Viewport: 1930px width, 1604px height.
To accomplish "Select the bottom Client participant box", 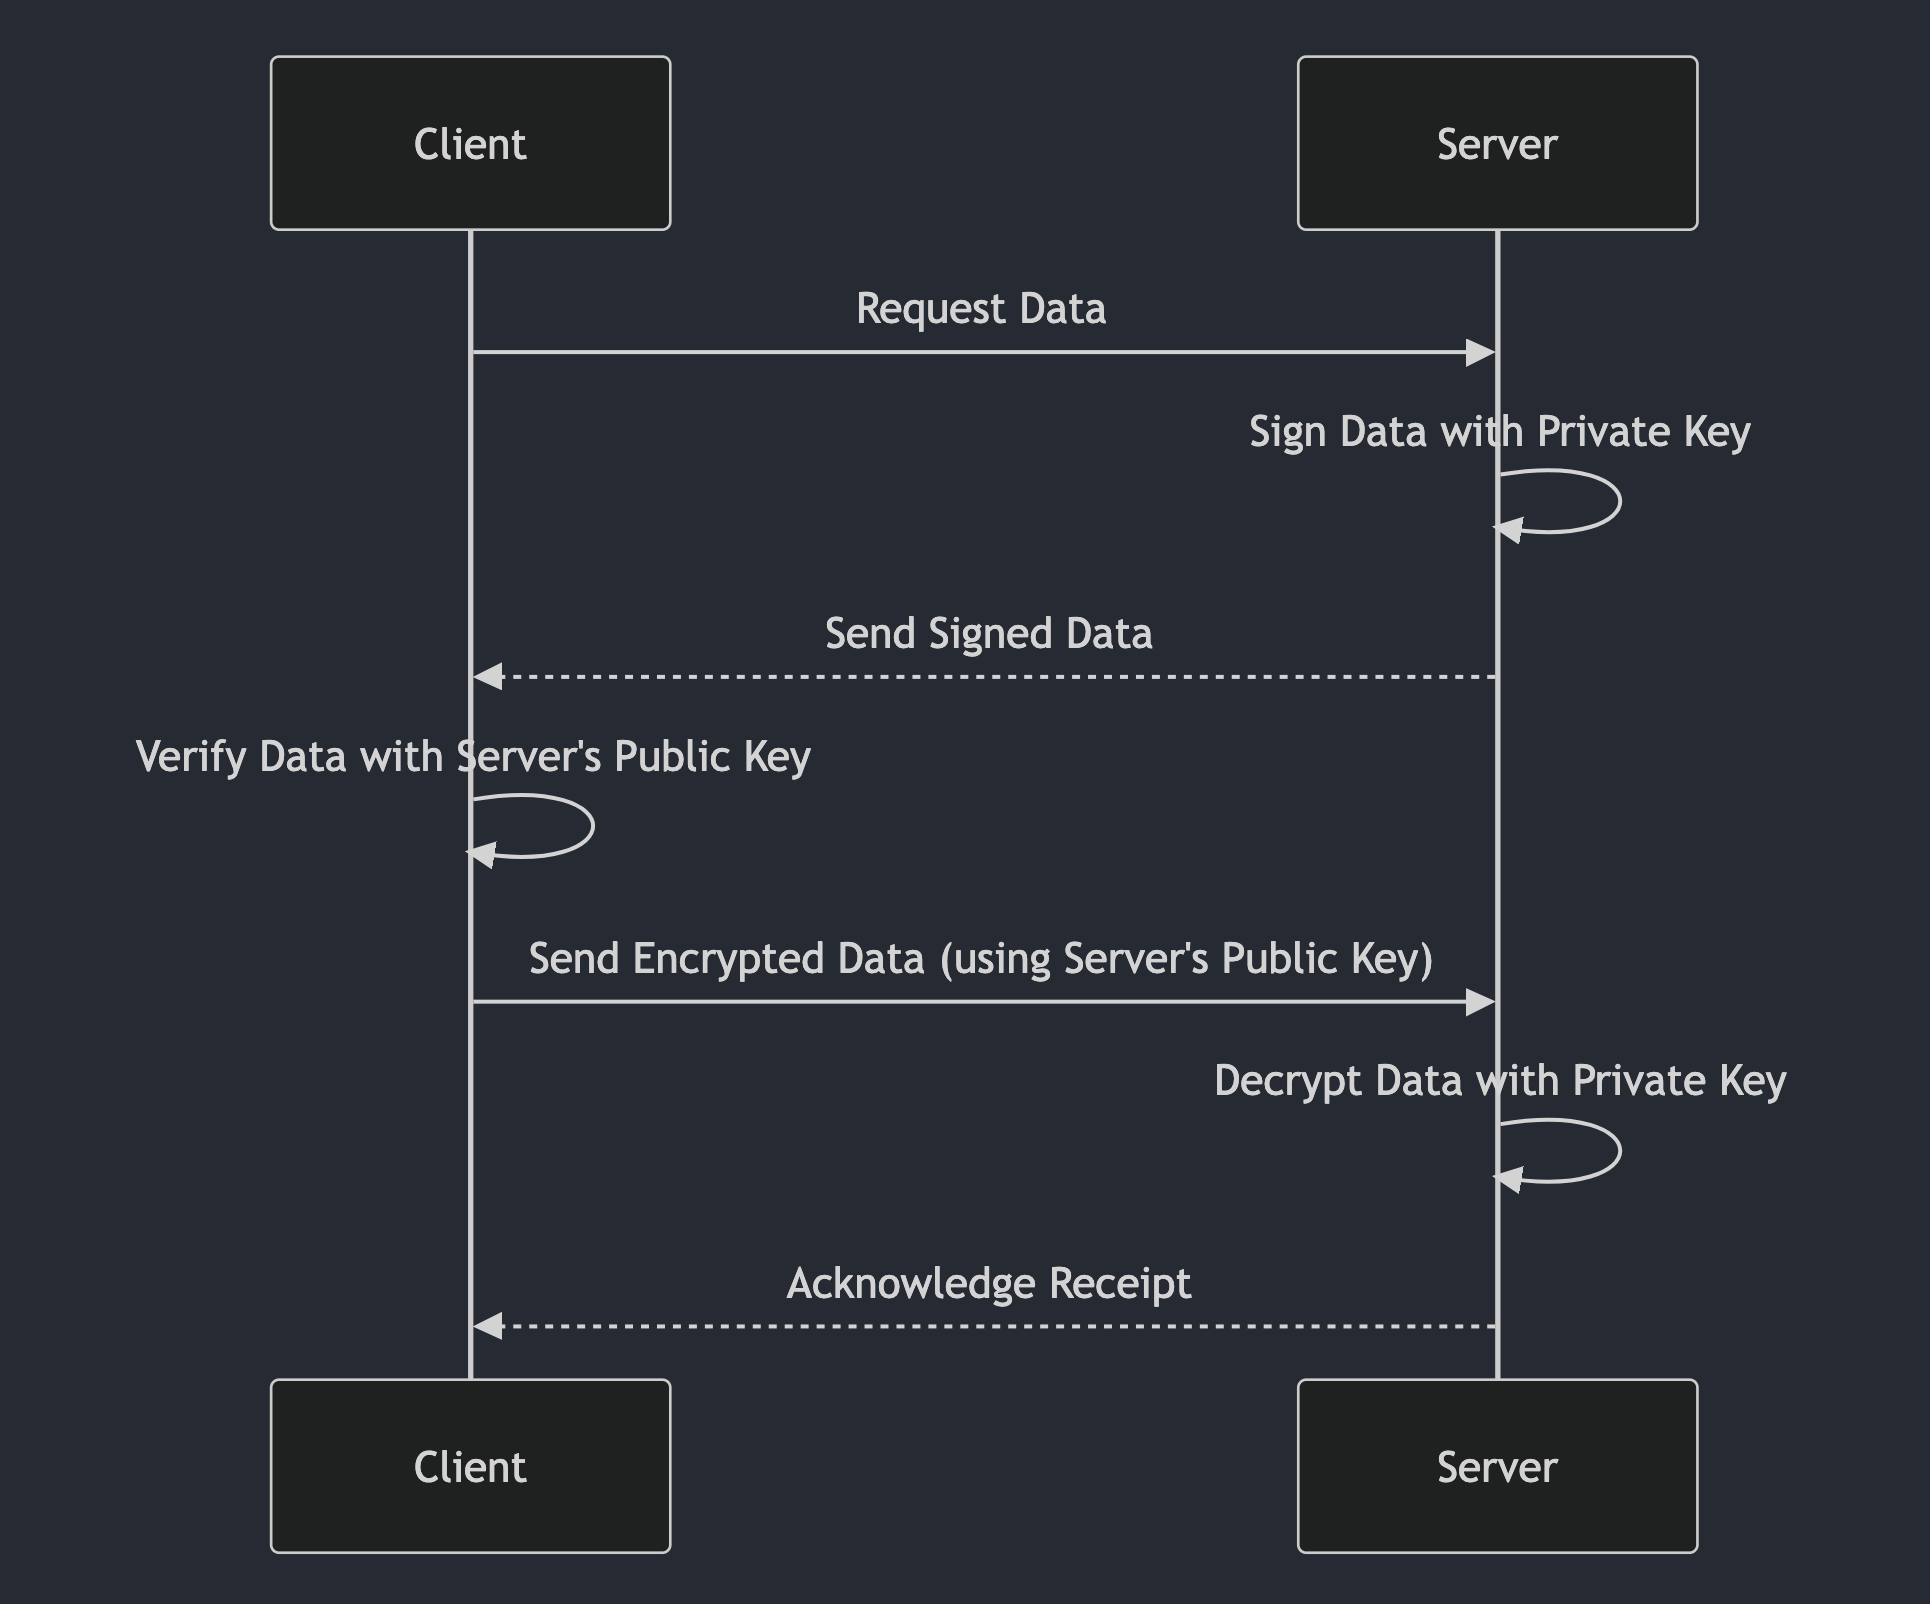I will point(470,1466).
